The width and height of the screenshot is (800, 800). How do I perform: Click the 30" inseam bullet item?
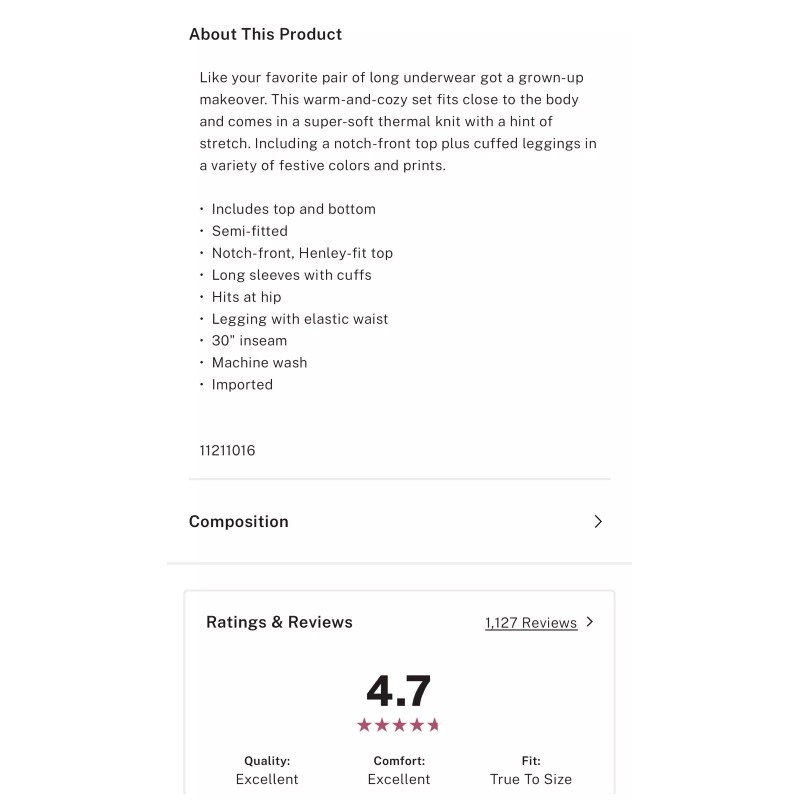pyautogui.click(x=249, y=341)
